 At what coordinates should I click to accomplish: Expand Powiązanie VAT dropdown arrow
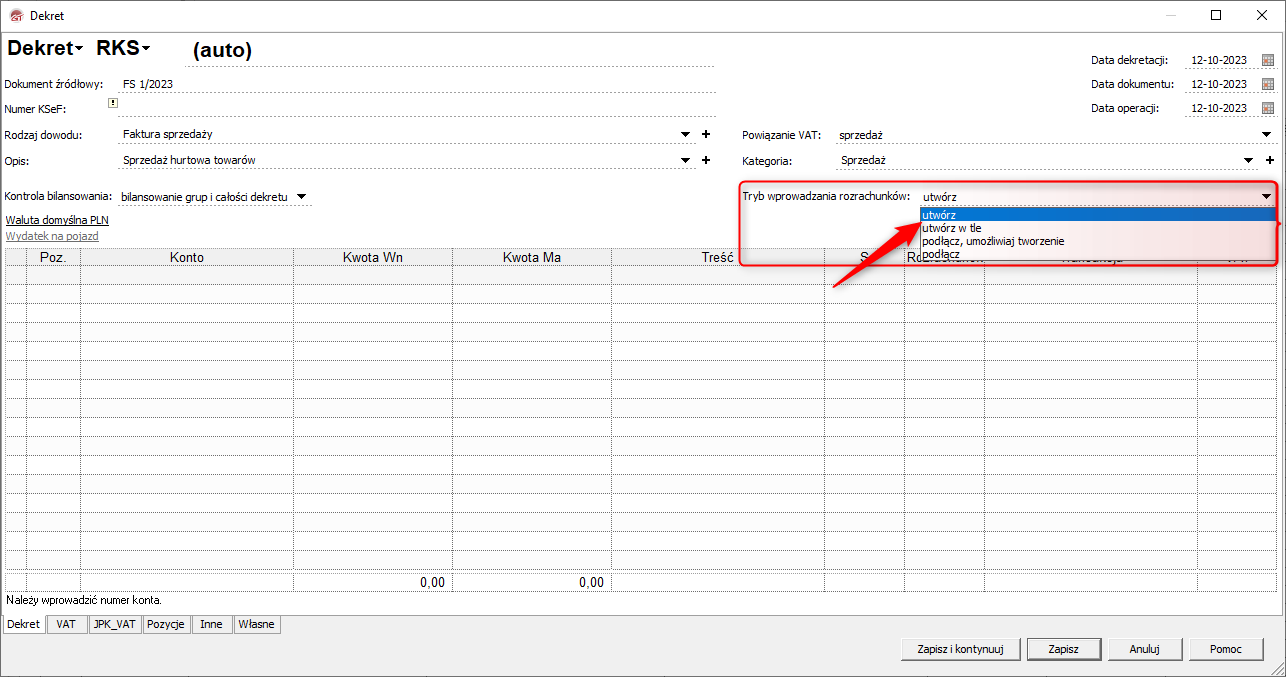(1266, 134)
